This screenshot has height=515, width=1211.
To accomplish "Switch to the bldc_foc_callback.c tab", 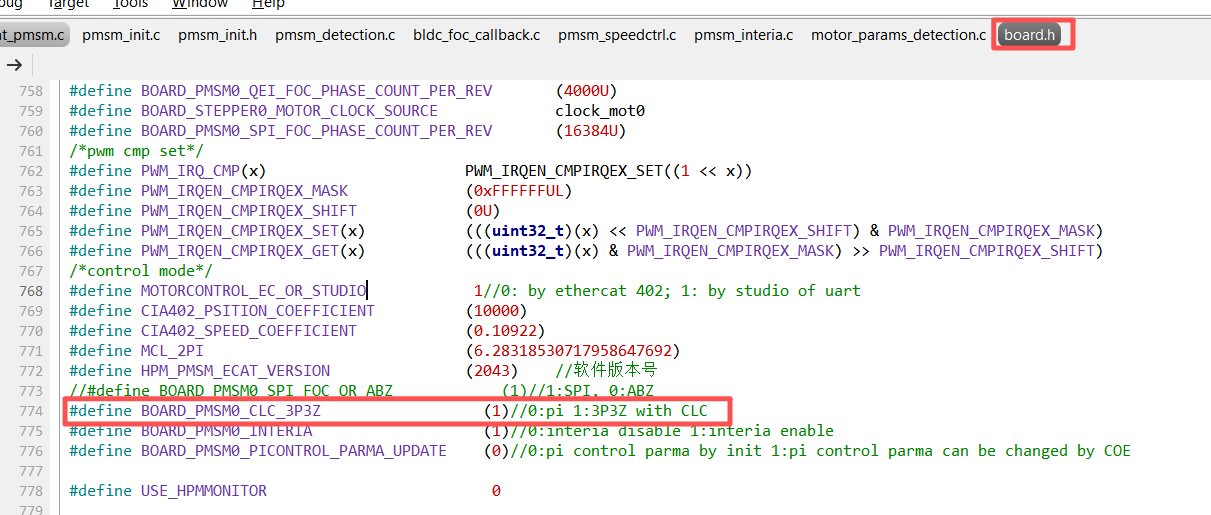I will tap(476, 35).
